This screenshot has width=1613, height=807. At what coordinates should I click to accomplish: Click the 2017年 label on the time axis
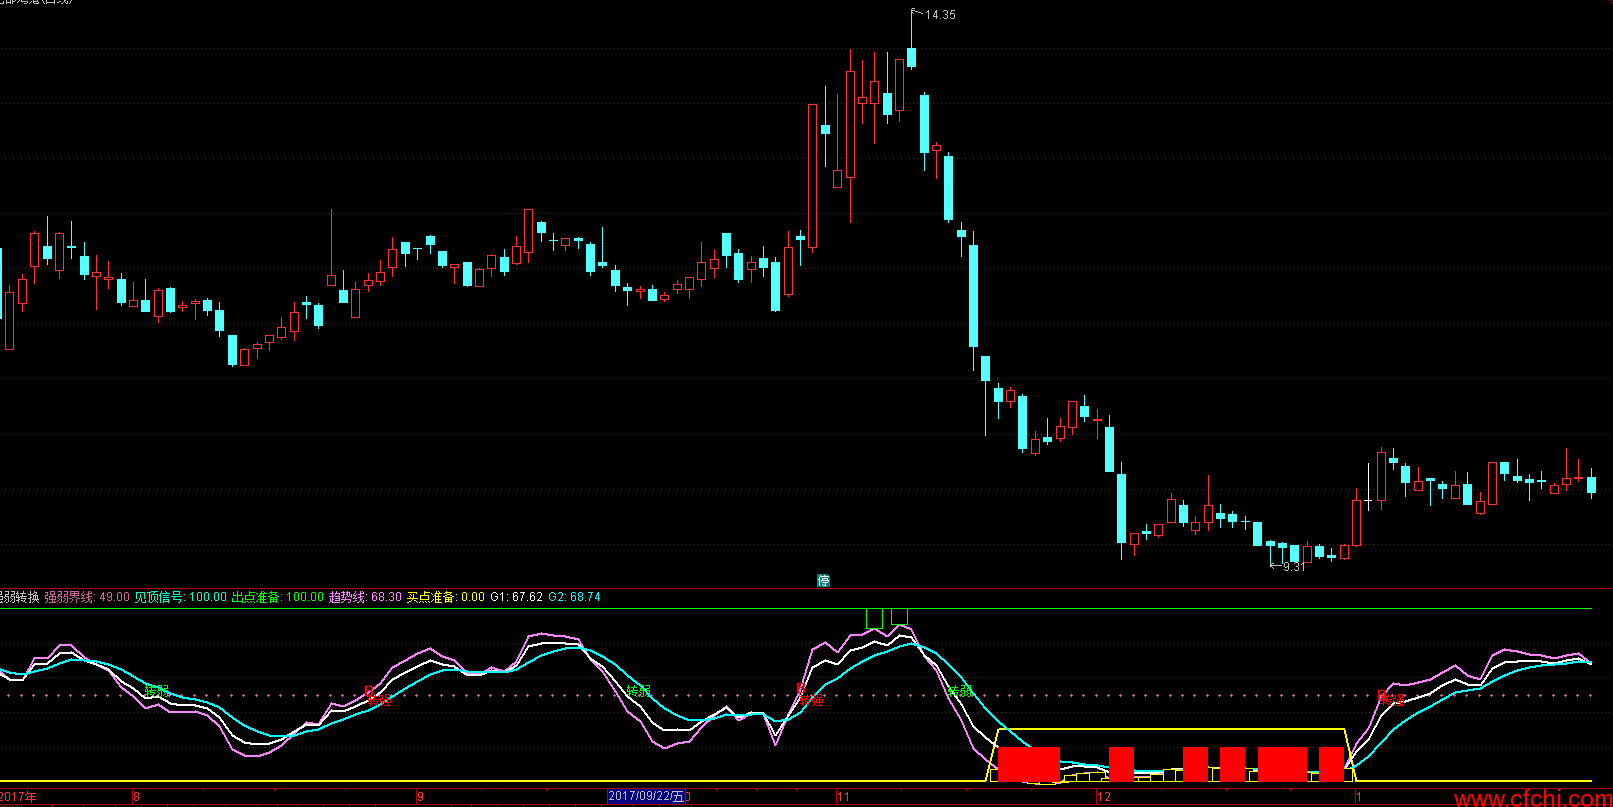click(x=18, y=797)
